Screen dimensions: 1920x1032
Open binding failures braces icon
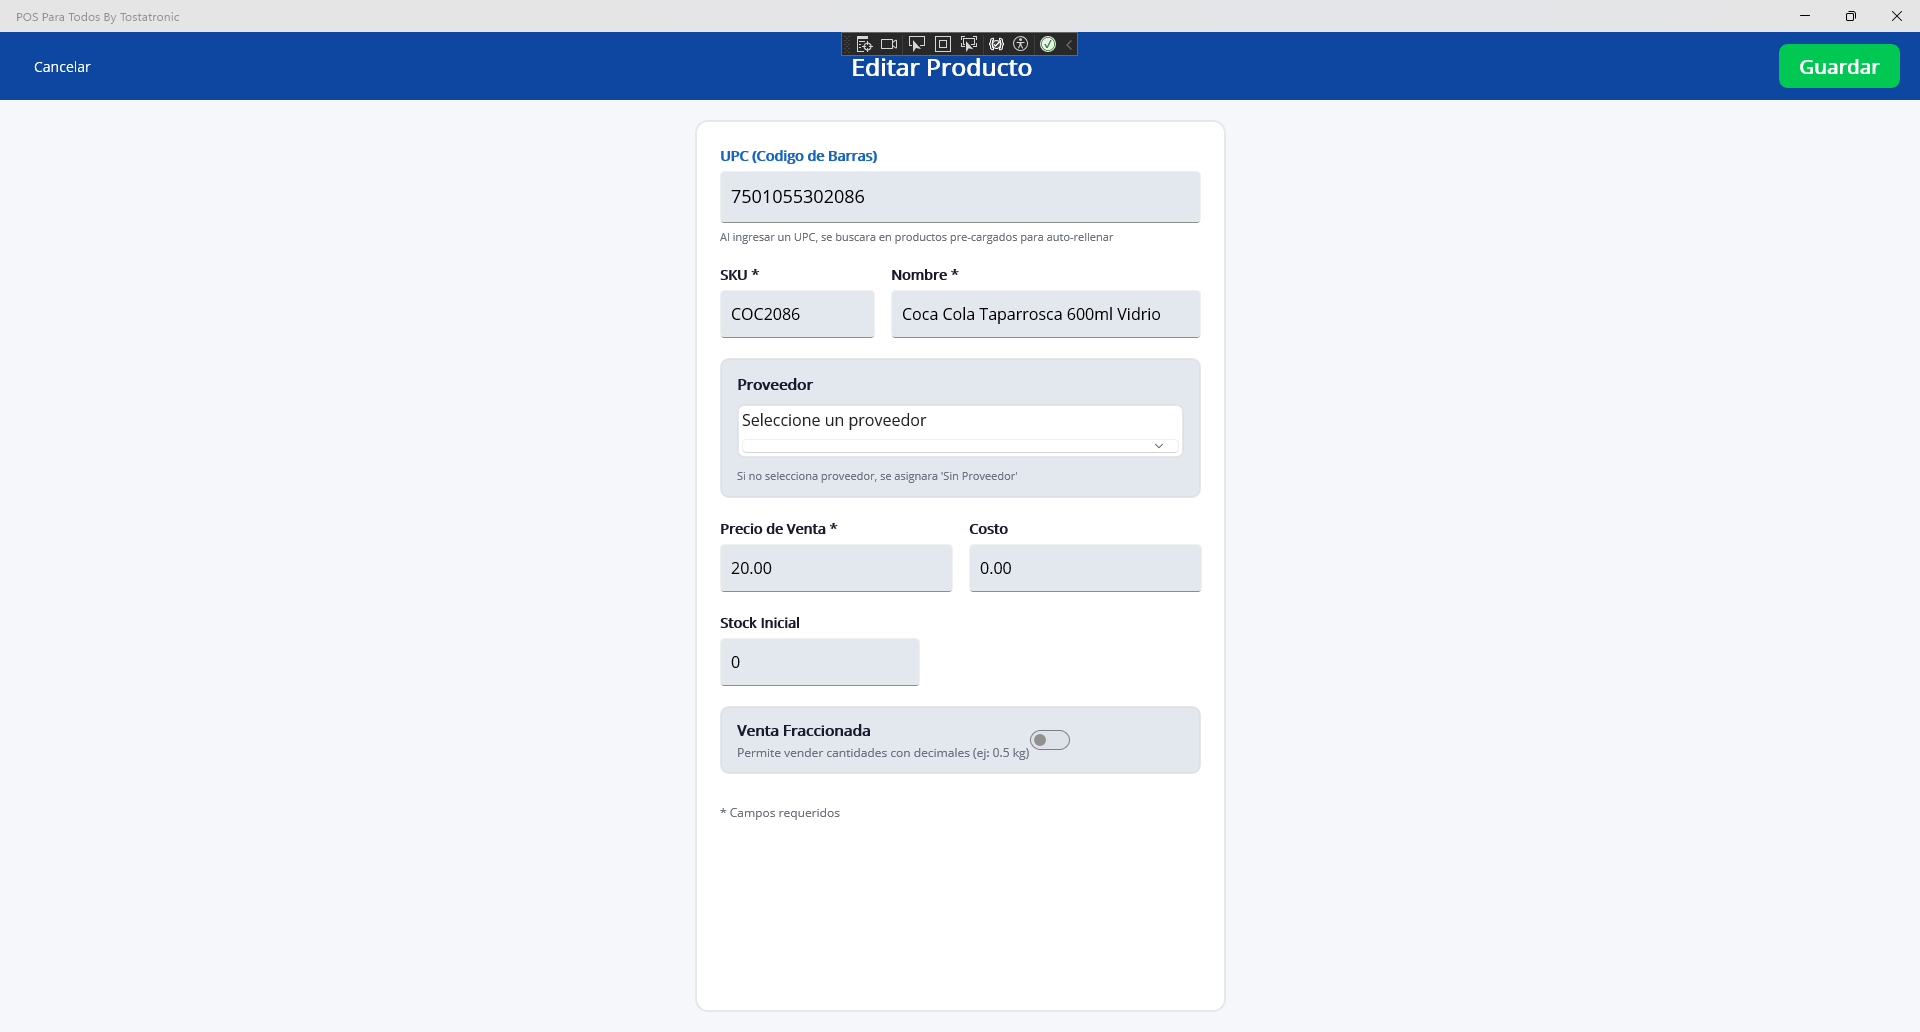coord(996,44)
